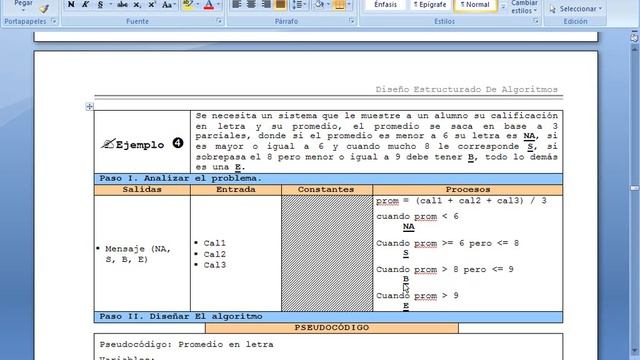Apply the Normal style
Image resolution: width=640 pixels, height=360 pixels.
click(475, 5)
